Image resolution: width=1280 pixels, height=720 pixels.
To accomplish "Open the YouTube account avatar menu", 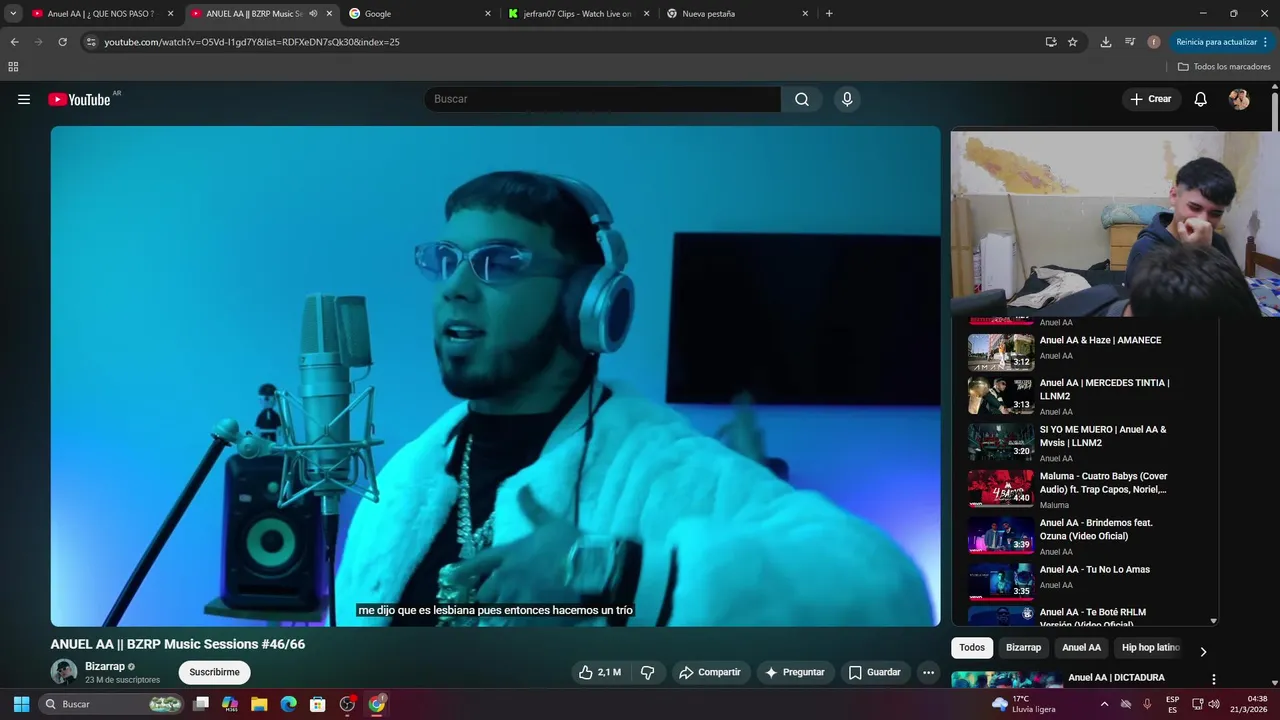I will pyautogui.click(x=1239, y=99).
